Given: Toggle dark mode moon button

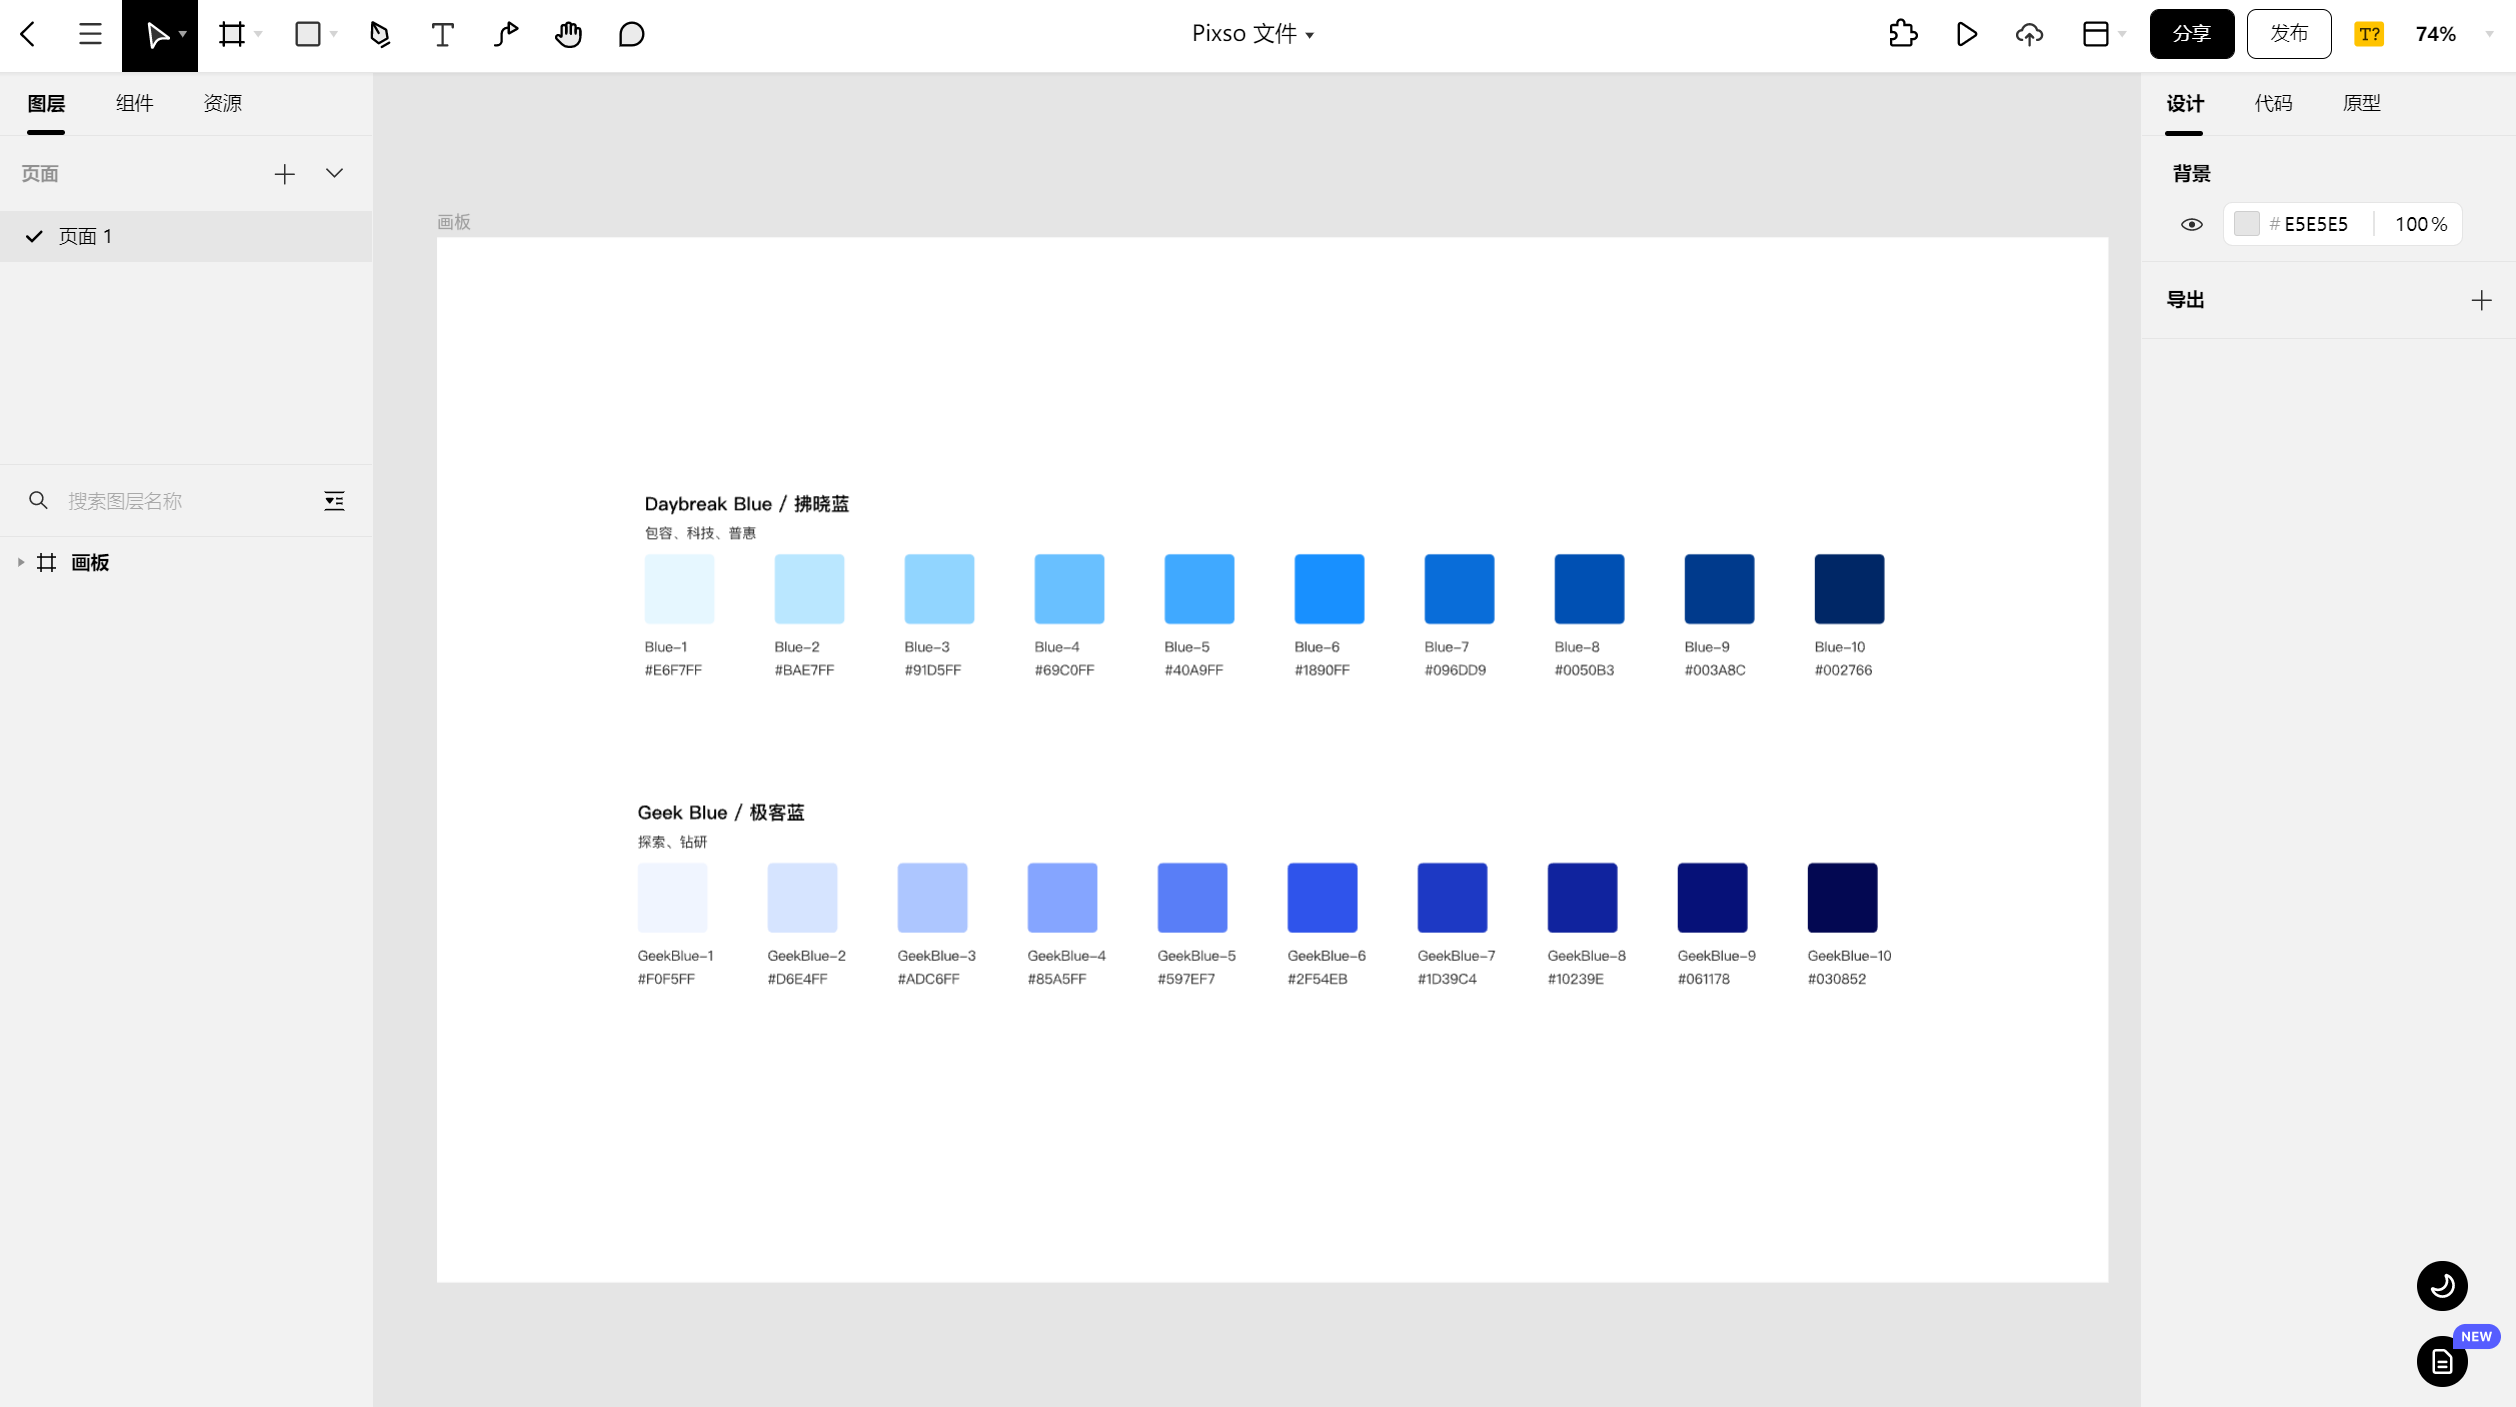Looking at the screenshot, I should point(2442,1285).
